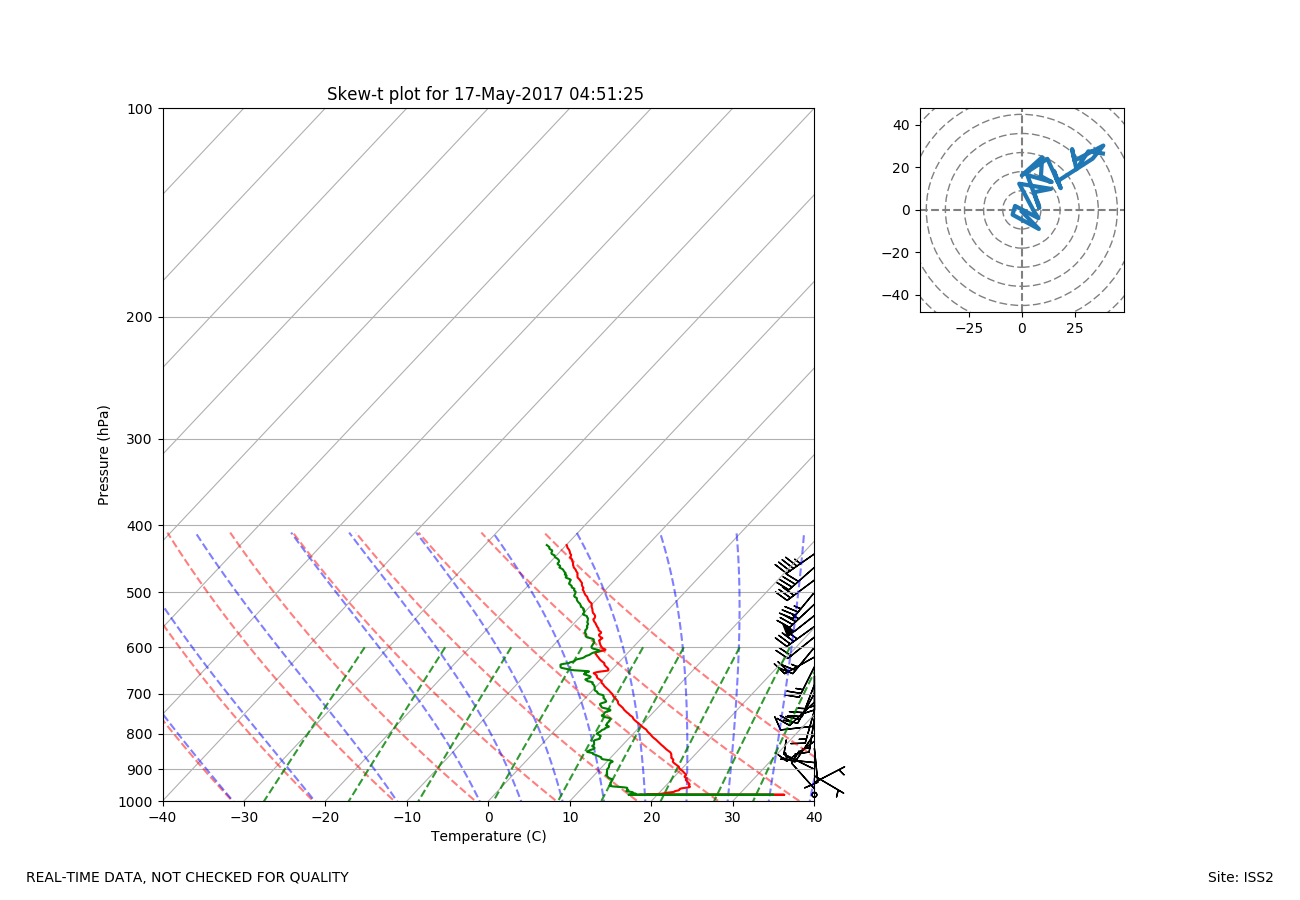Pick the 800 pressure tick label
Viewport: 1300px width, 900px height.
click(141, 734)
